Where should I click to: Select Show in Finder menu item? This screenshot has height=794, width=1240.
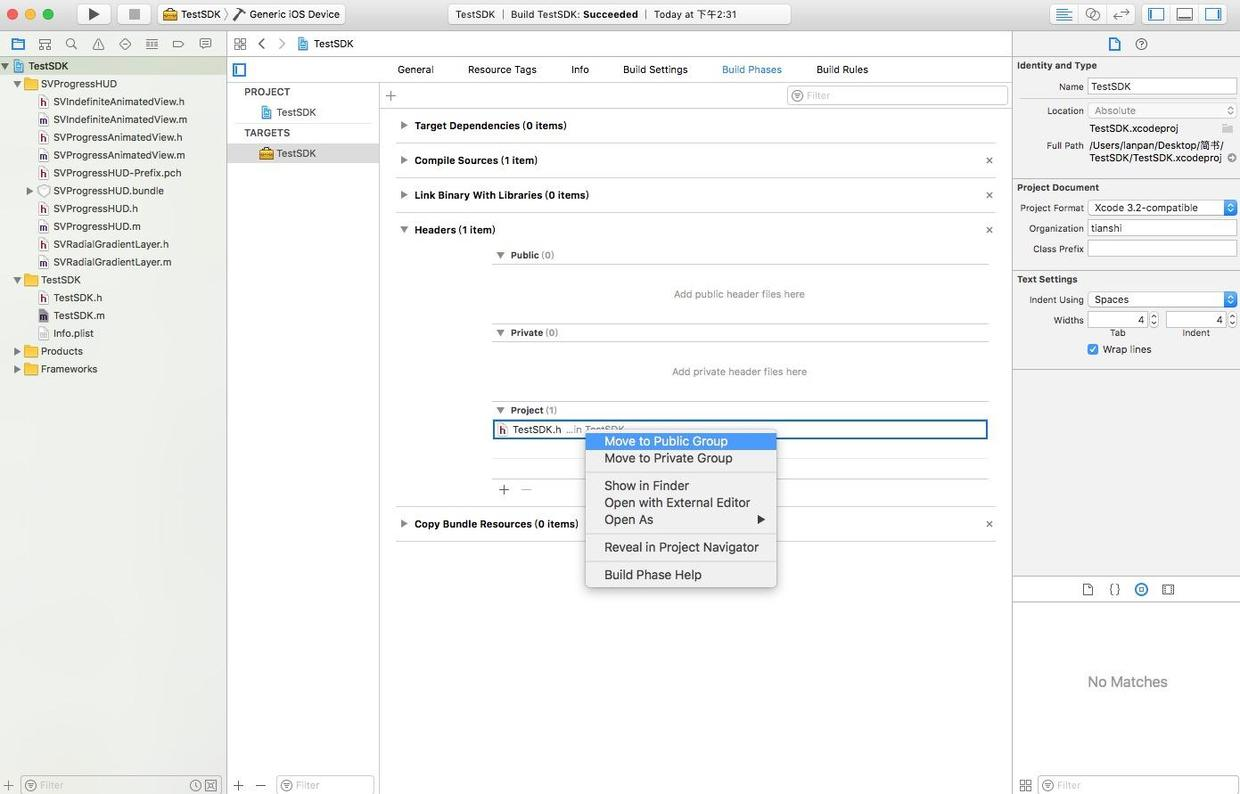[681, 486]
